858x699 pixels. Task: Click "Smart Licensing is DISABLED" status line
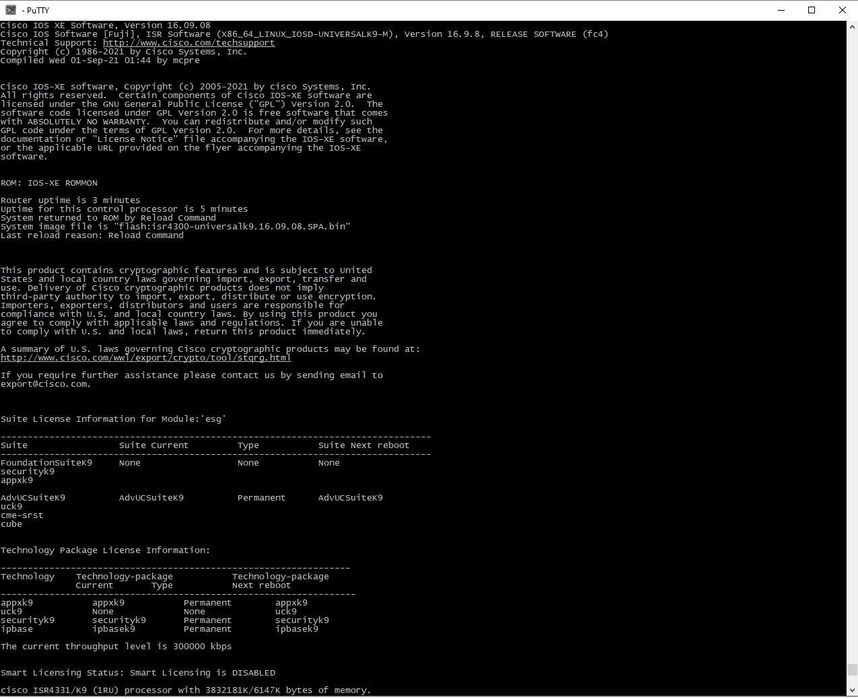point(138,673)
